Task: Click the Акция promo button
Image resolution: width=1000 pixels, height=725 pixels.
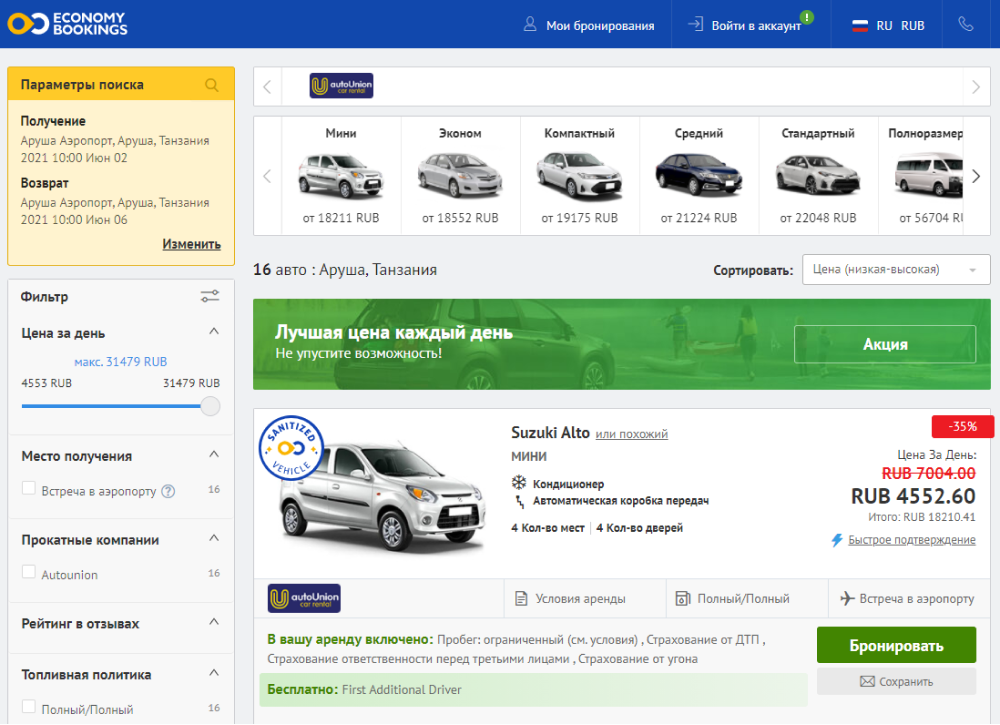Action: point(885,344)
